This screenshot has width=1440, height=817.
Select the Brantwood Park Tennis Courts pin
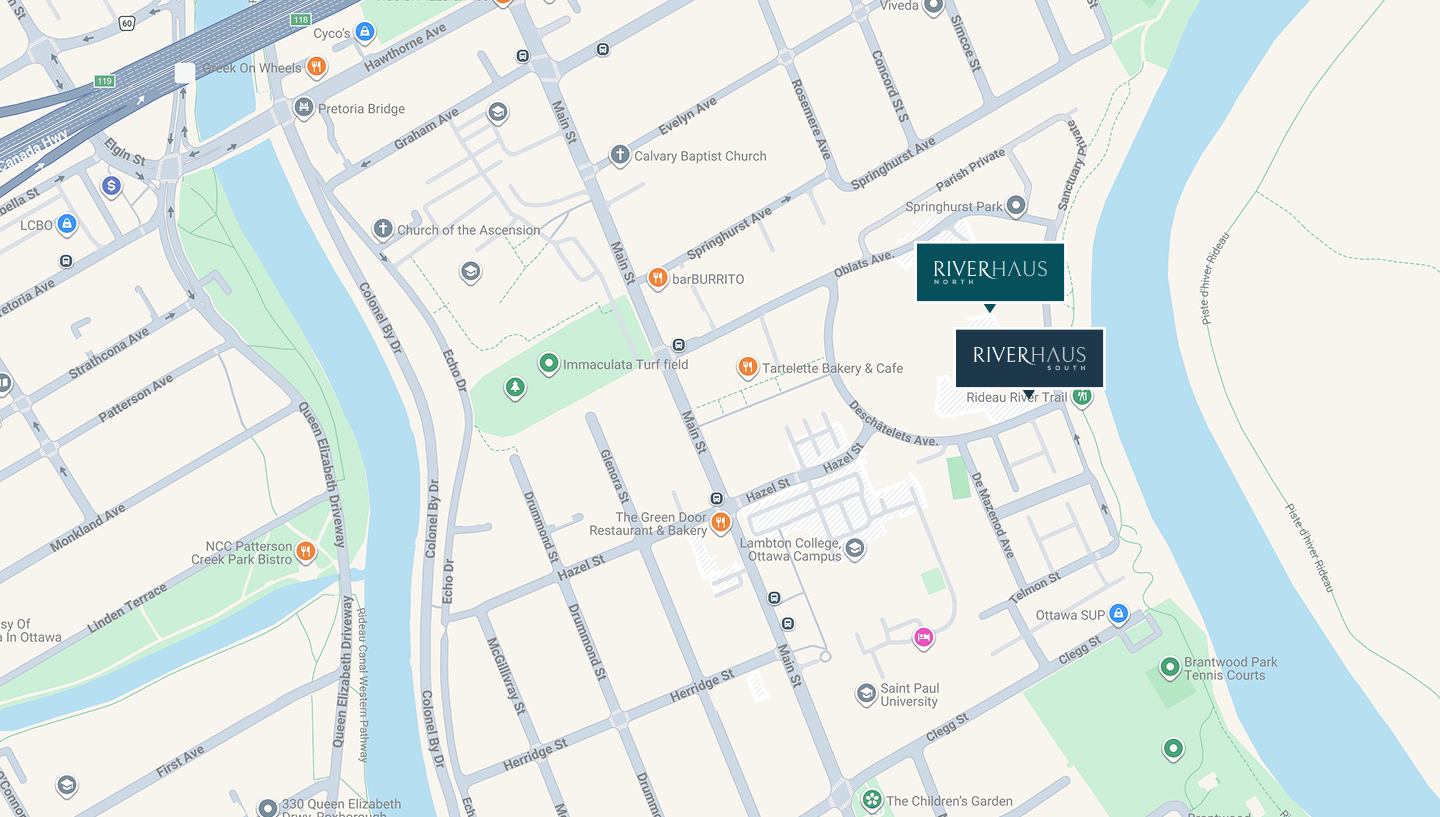point(1169,667)
